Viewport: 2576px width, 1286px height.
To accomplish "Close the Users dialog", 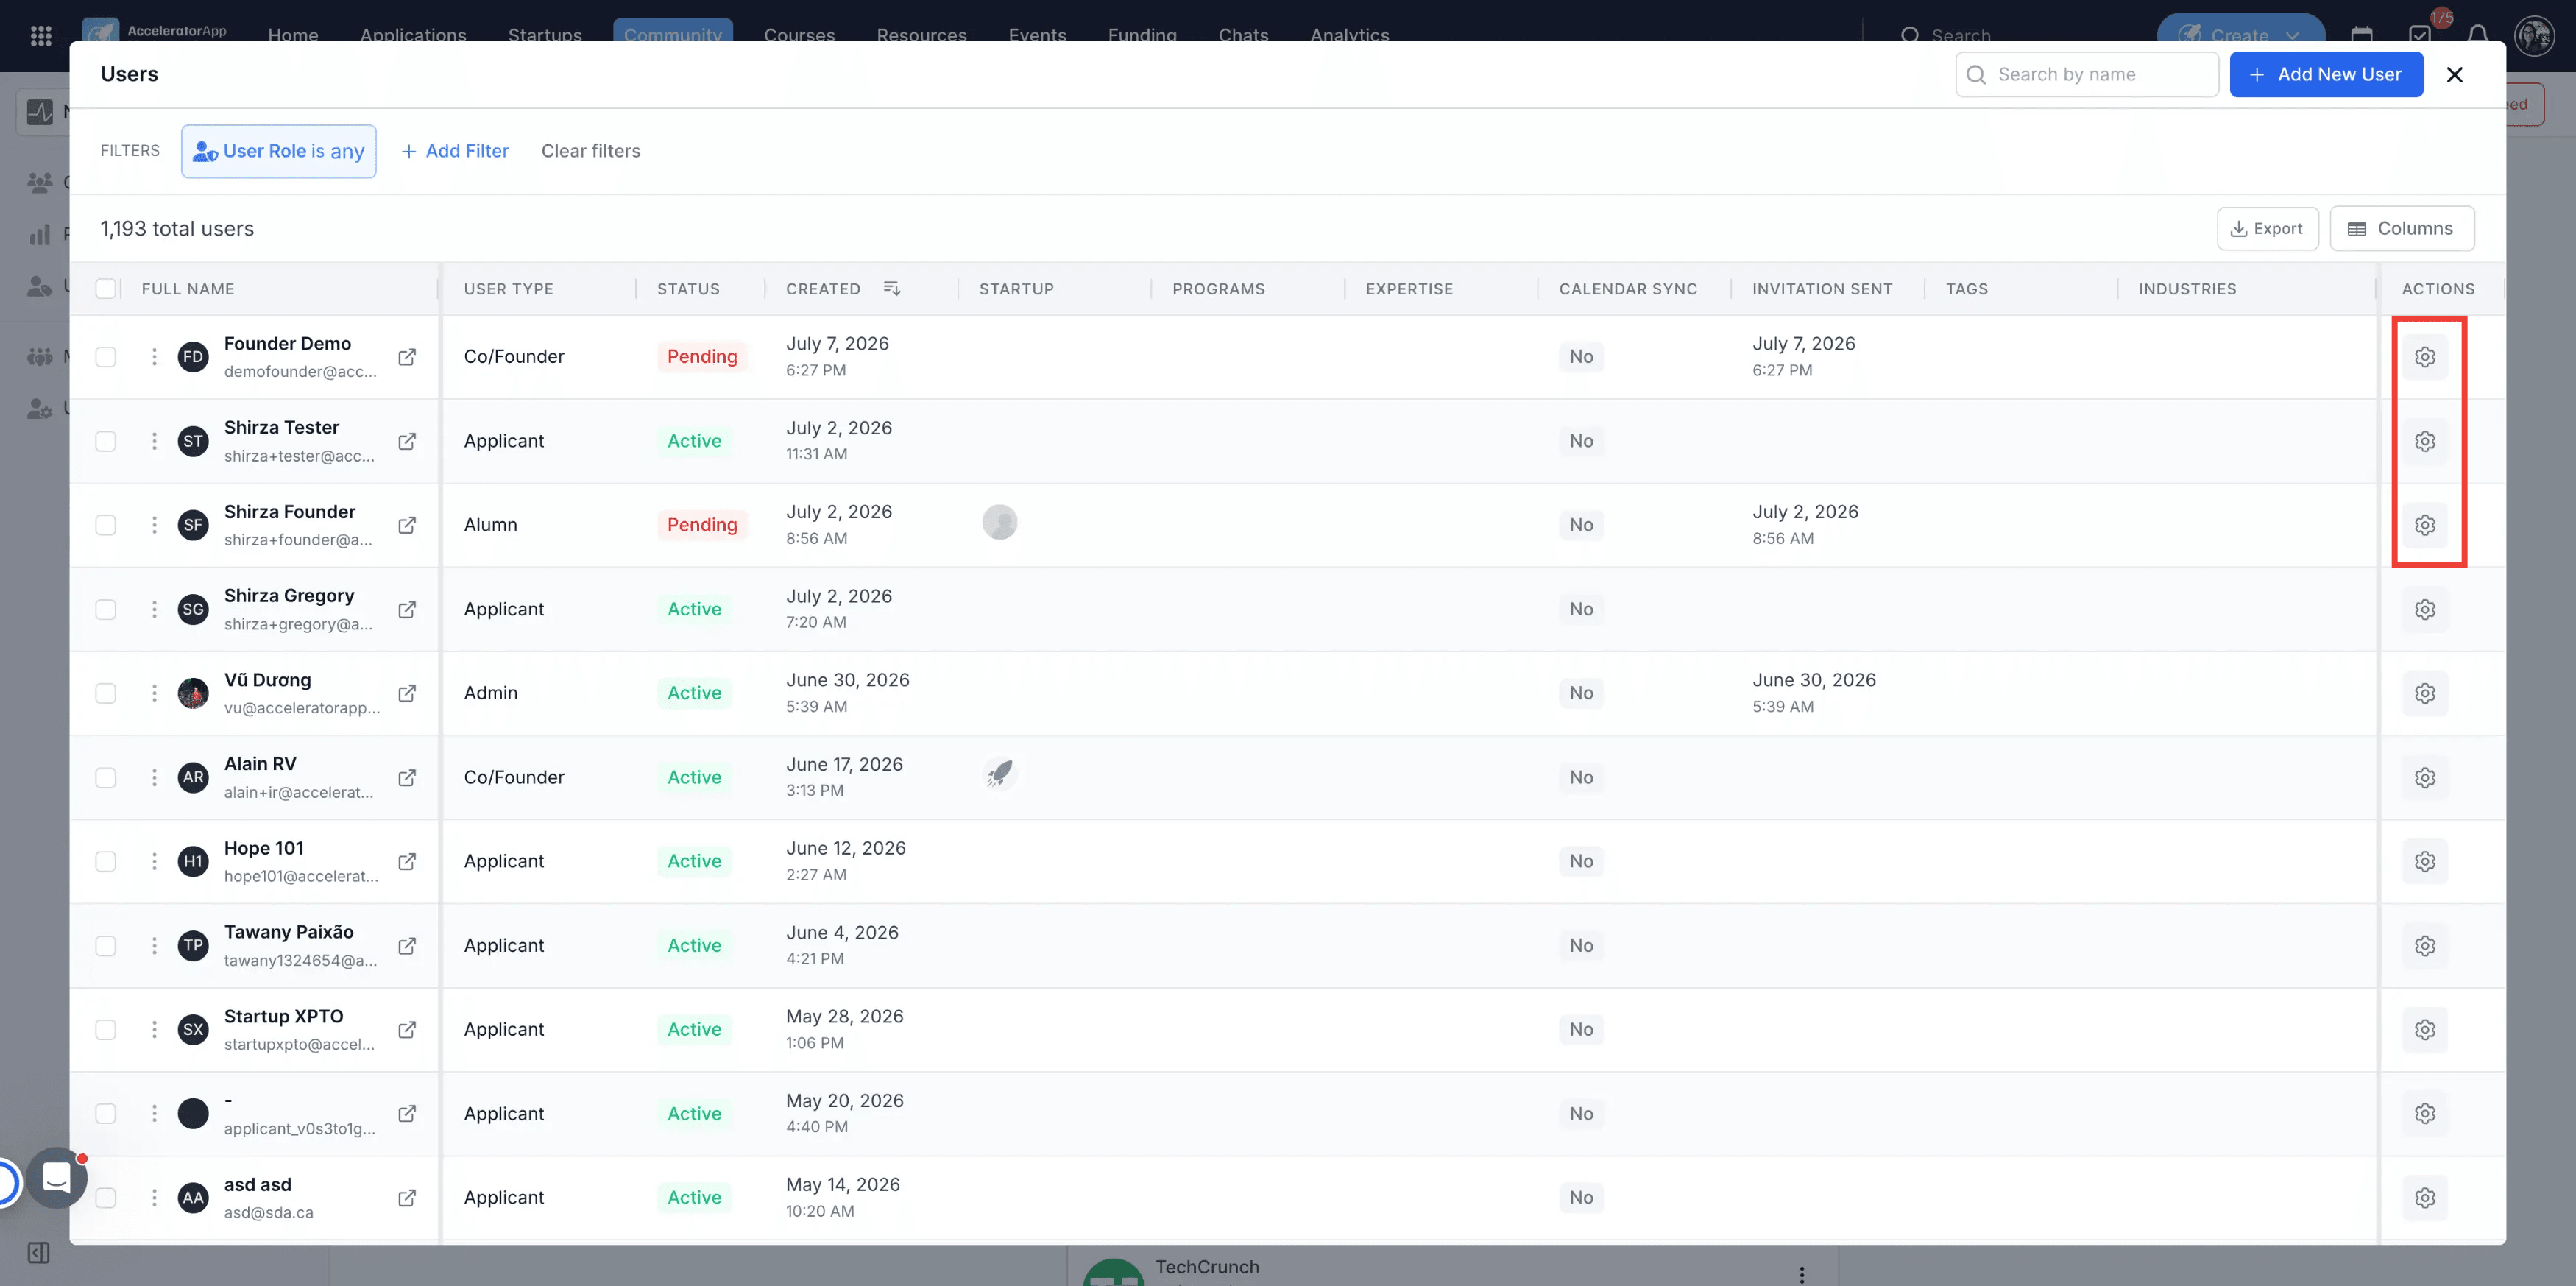I will pyautogui.click(x=2454, y=74).
